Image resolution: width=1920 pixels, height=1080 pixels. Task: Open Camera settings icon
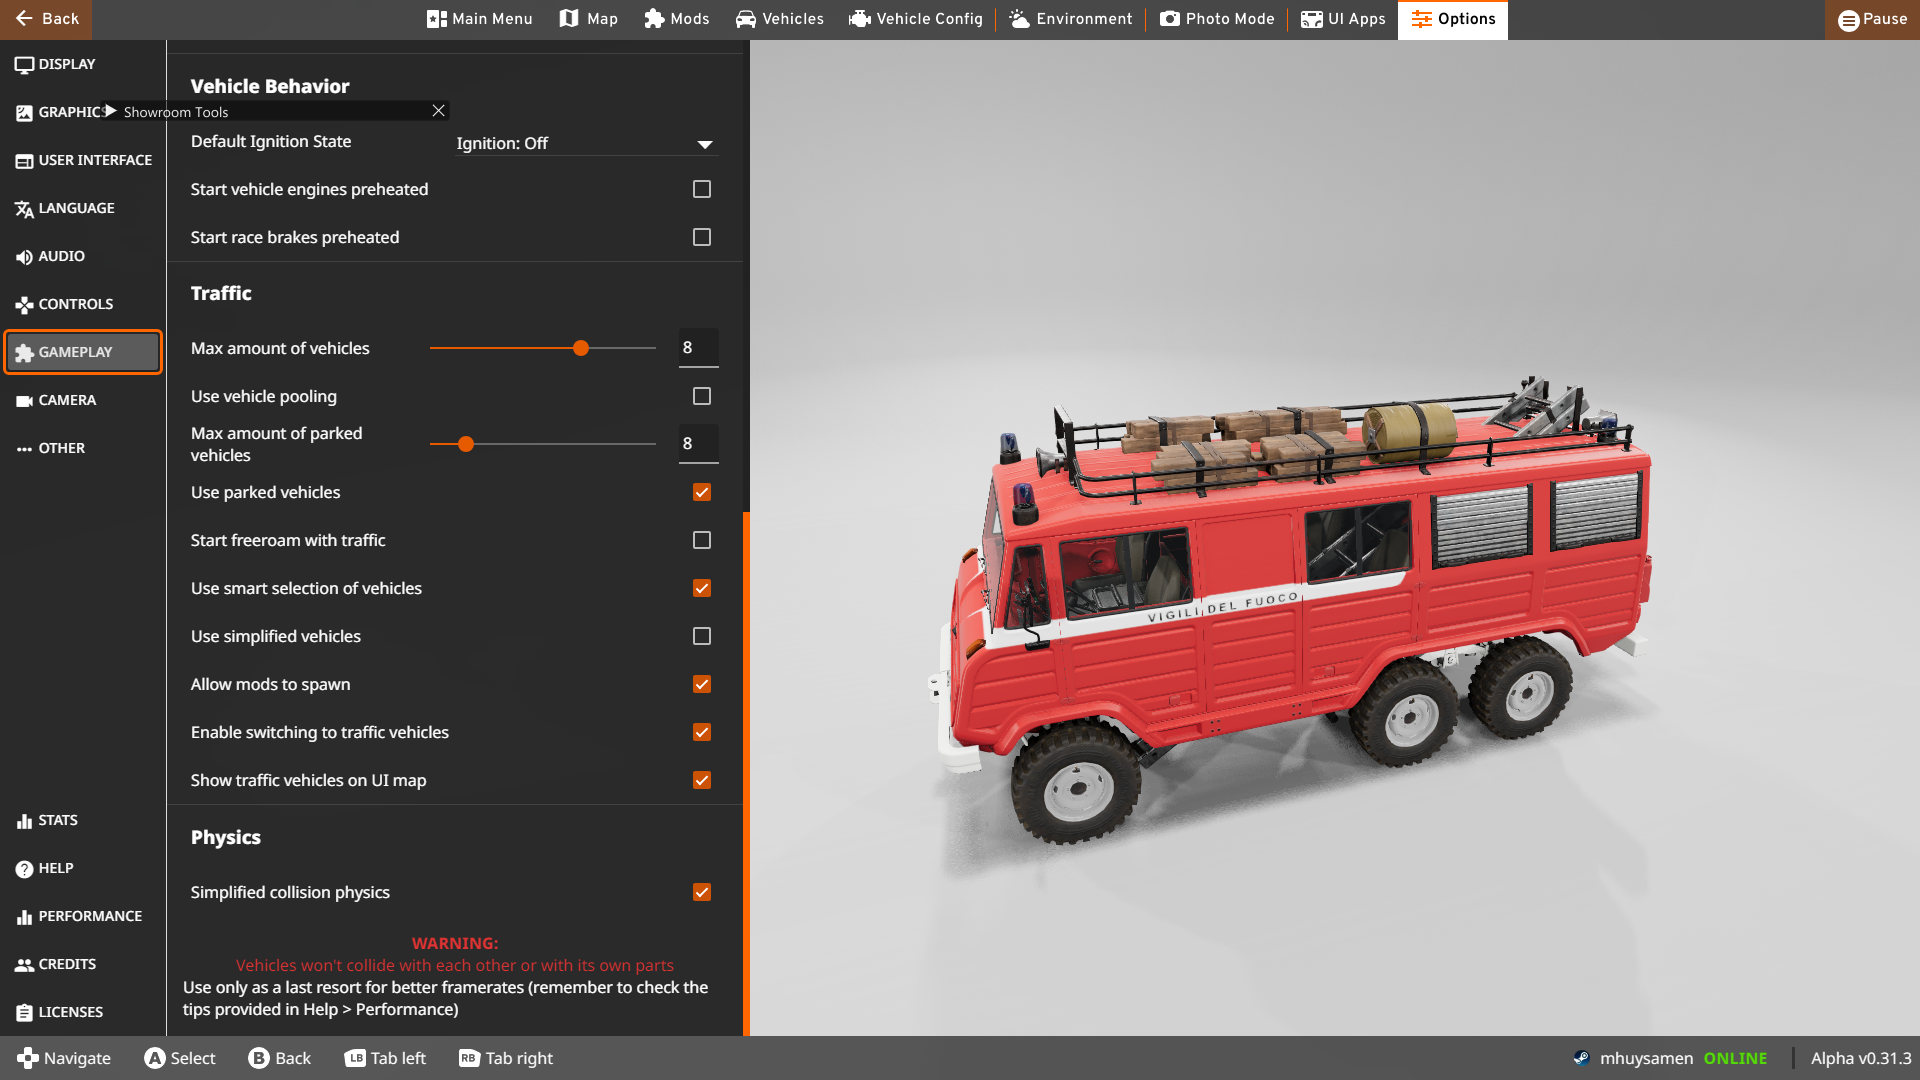[x=24, y=401]
